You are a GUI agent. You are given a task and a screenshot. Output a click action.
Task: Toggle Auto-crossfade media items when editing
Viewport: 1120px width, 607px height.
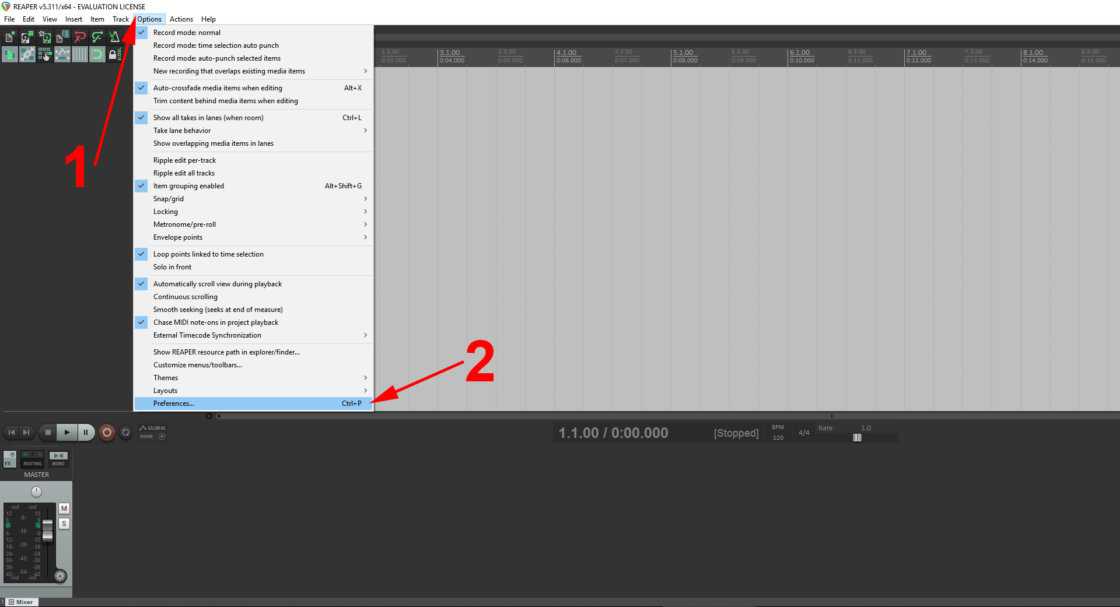coord(253,88)
